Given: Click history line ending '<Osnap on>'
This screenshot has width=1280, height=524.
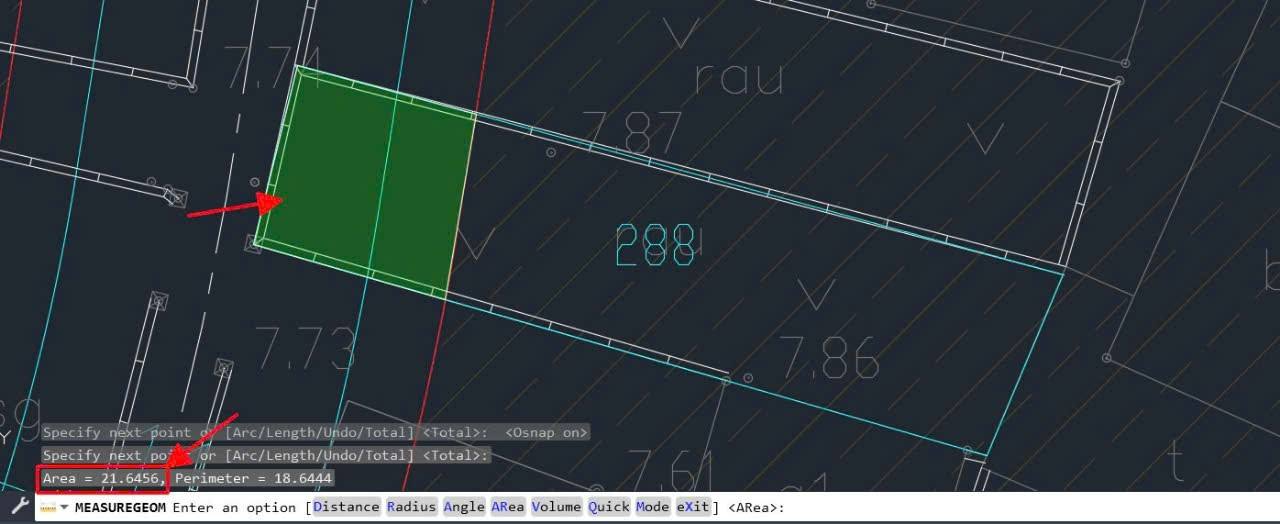Looking at the screenshot, I should (316, 433).
